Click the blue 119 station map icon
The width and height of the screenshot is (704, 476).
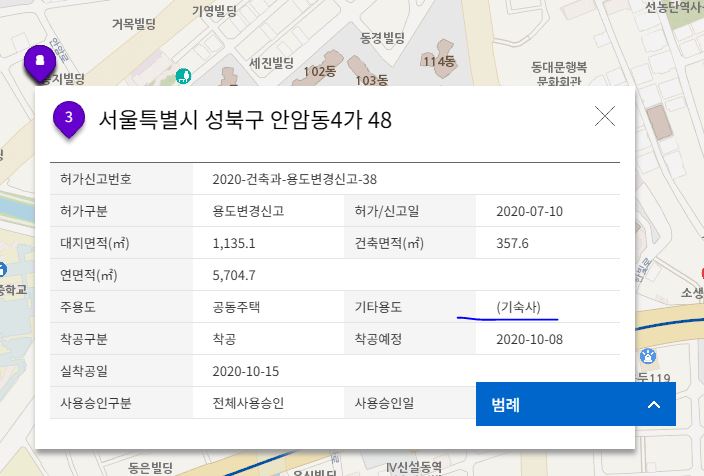649,356
